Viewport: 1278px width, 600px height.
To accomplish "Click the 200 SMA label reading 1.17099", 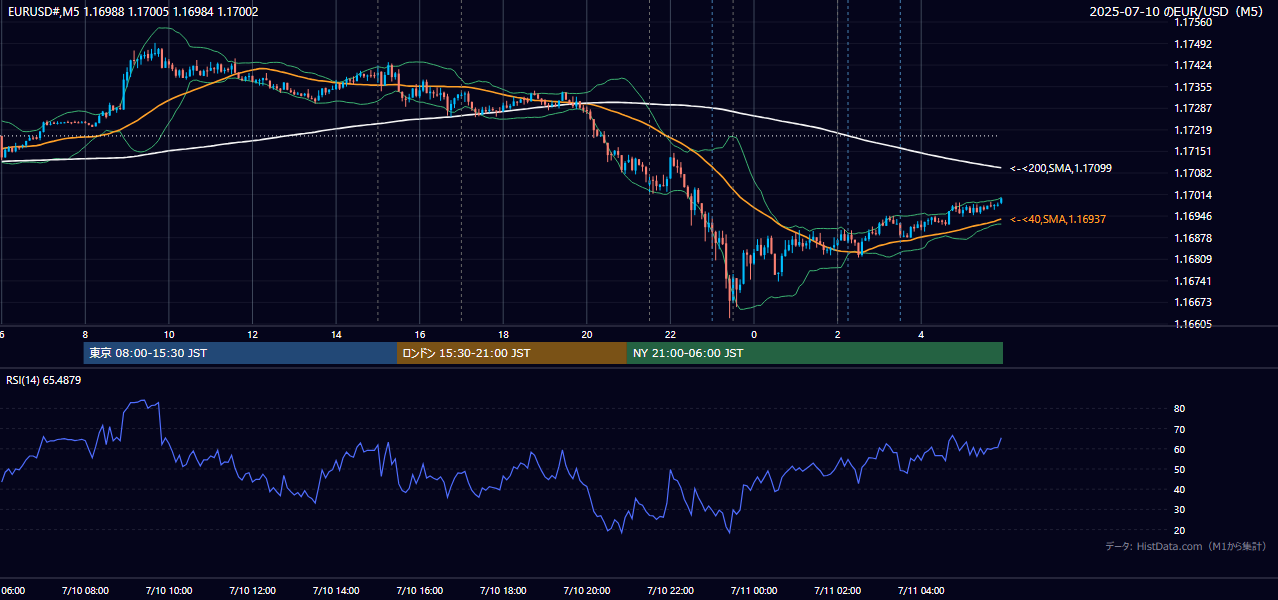I will pyautogui.click(x=1061, y=169).
